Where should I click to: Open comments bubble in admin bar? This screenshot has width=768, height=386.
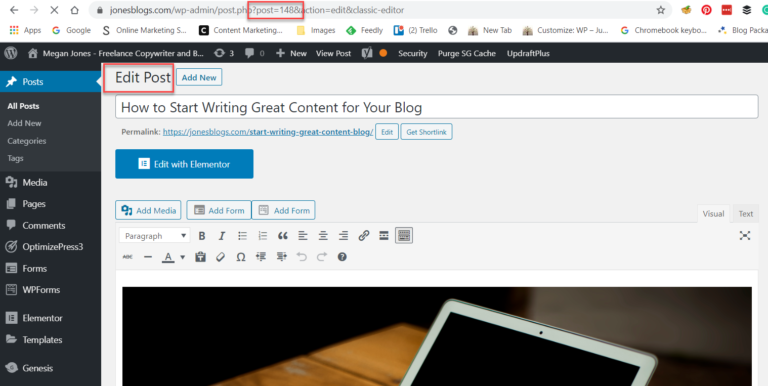pos(255,53)
